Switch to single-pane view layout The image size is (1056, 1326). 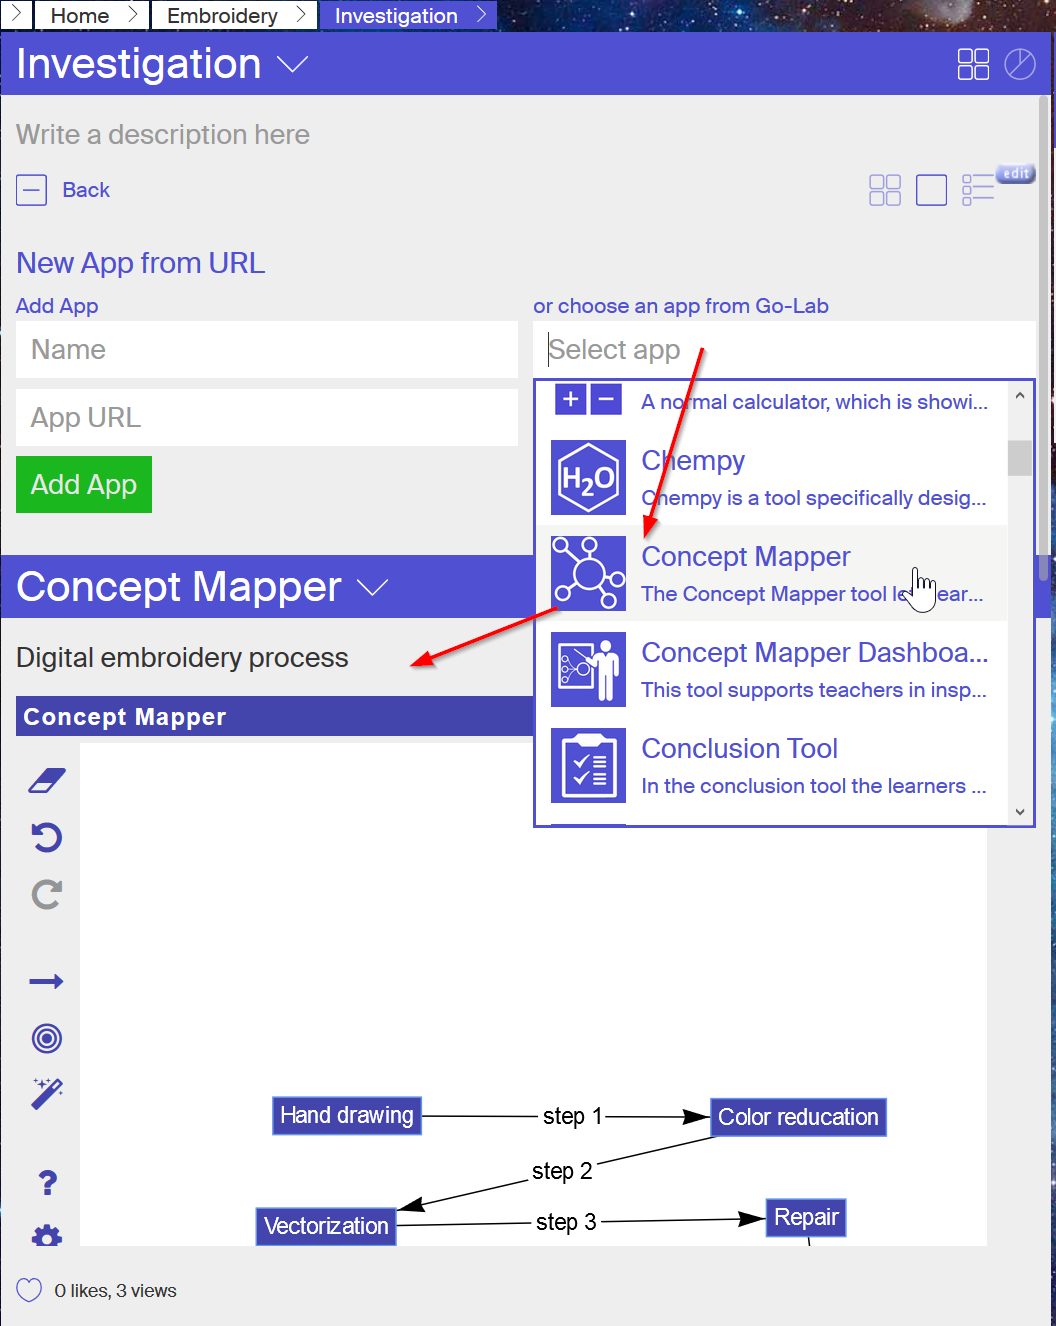(931, 190)
